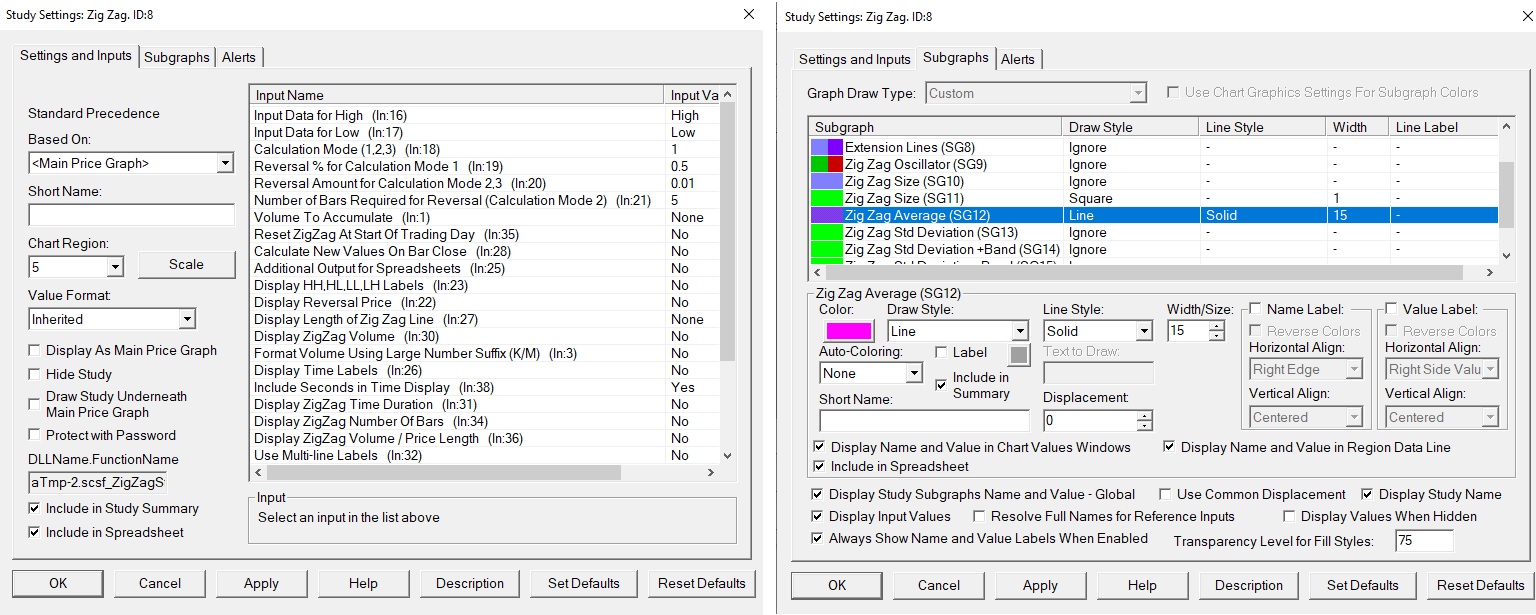Enable the Hide Study checkbox
The width and height of the screenshot is (1536, 615).
pyautogui.click(x=35, y=374)
